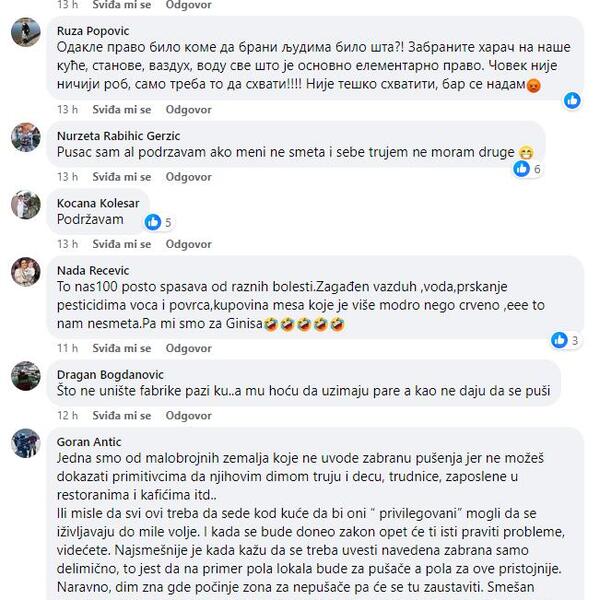This screenshot has height=600, width=600.
Task: Open Ruza Popovic's profile picture
Action: point(26,32)
